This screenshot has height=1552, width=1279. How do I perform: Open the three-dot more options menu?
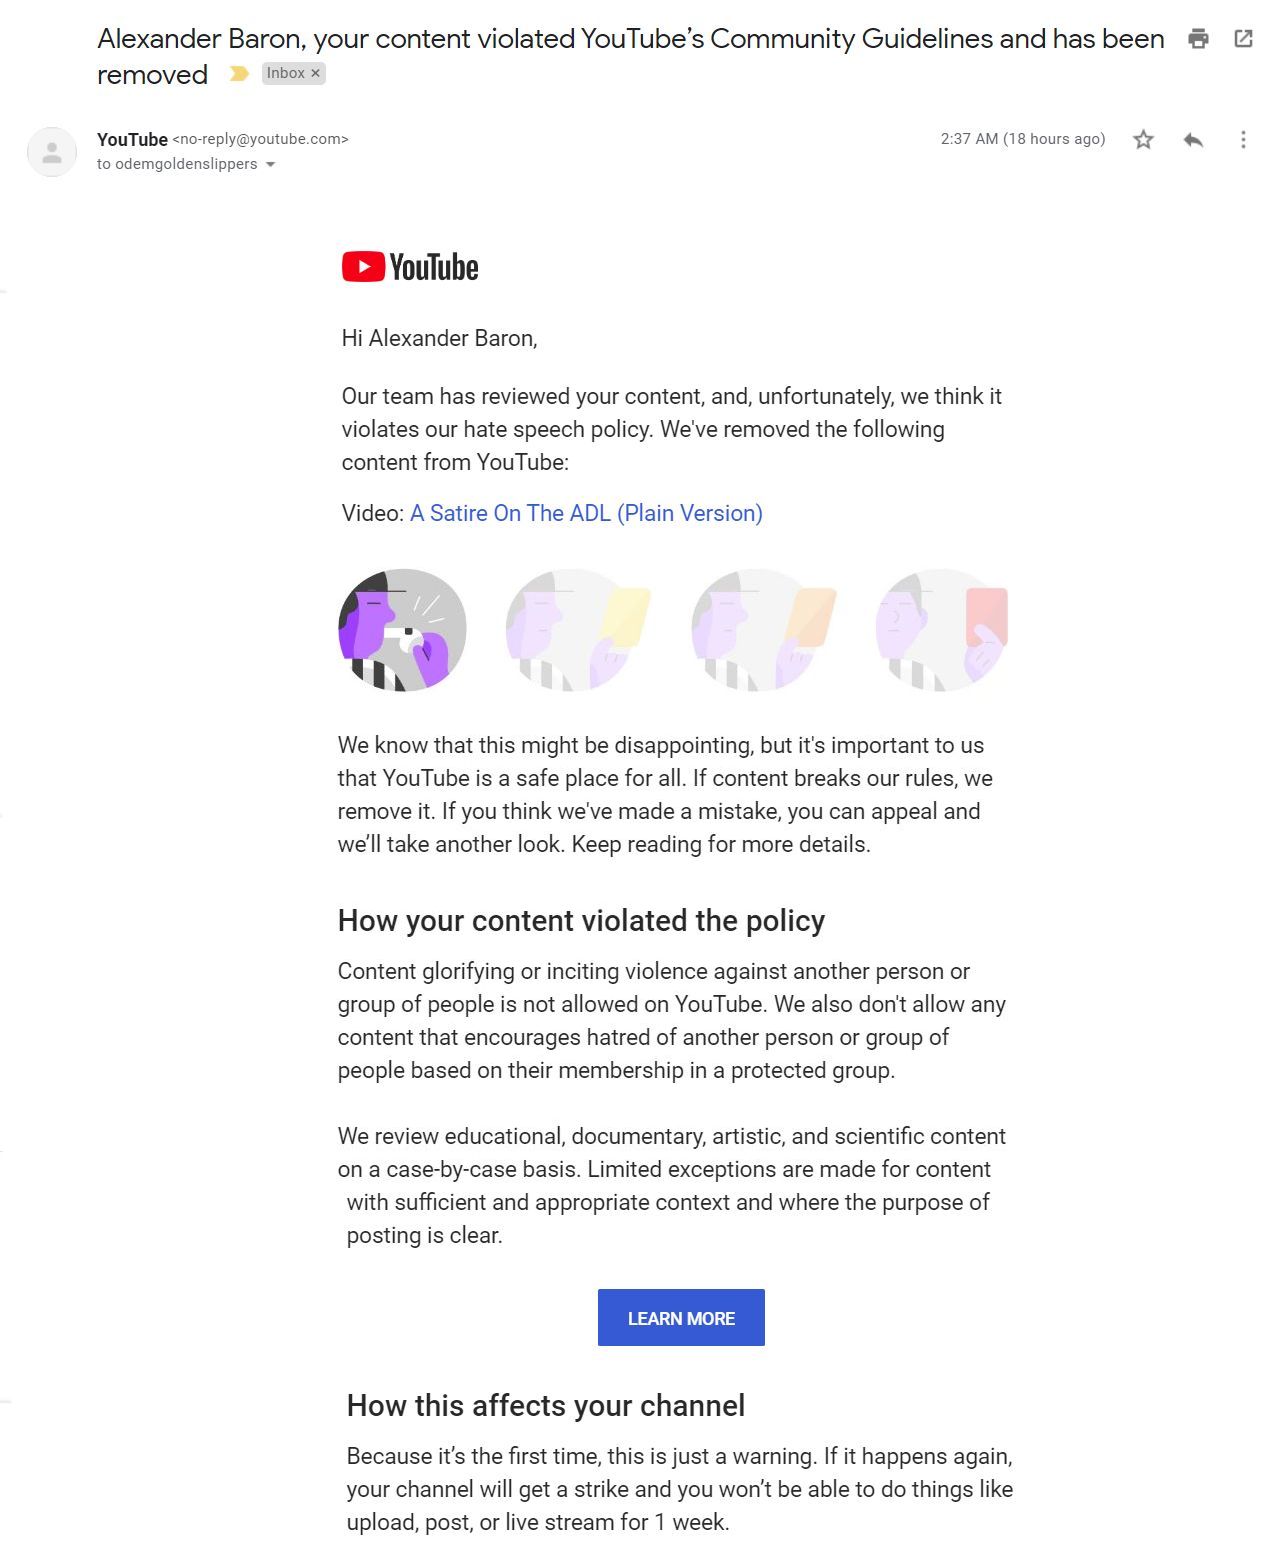click(1243, 140)
